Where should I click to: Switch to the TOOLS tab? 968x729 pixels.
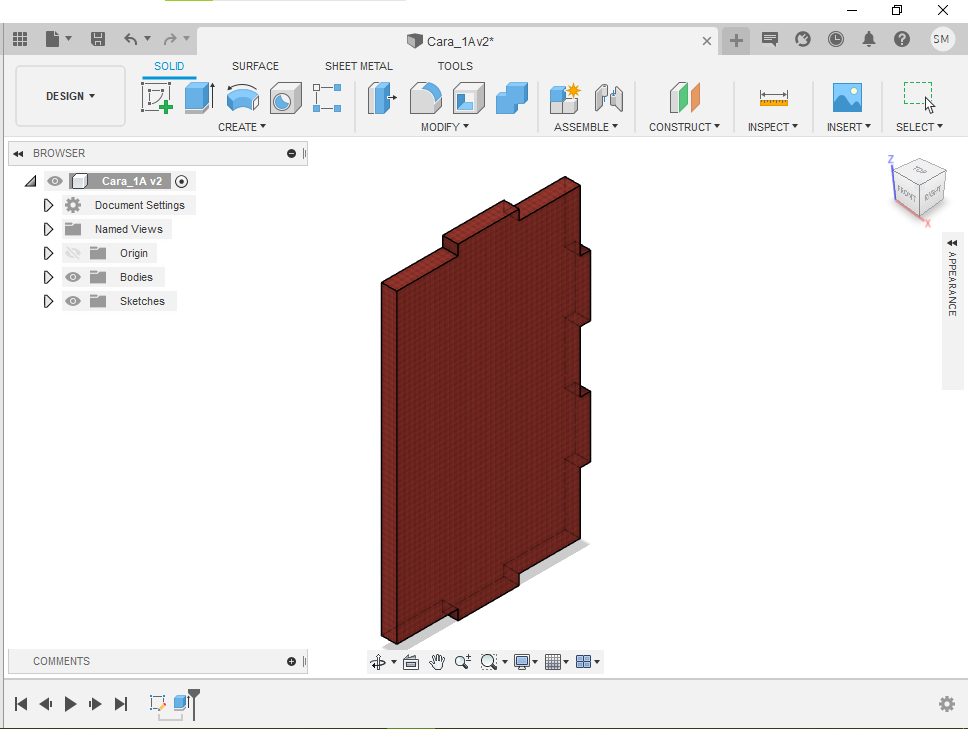point(455,66)
